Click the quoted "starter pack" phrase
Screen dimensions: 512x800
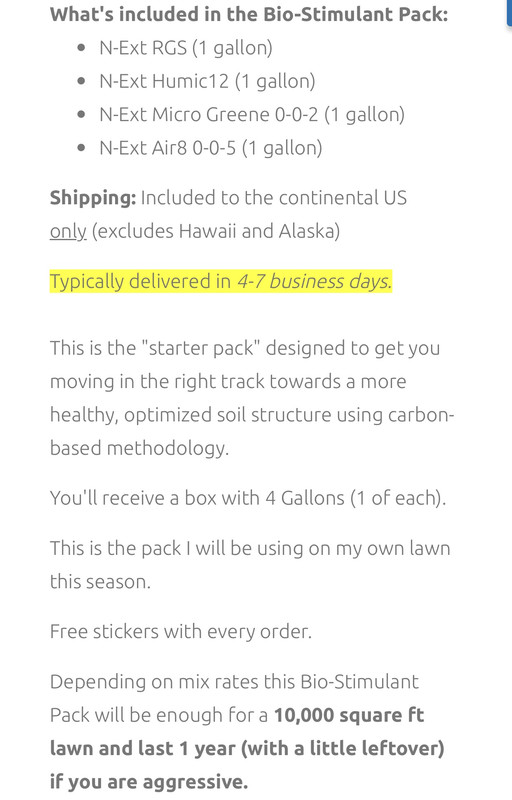coord(200,348)
